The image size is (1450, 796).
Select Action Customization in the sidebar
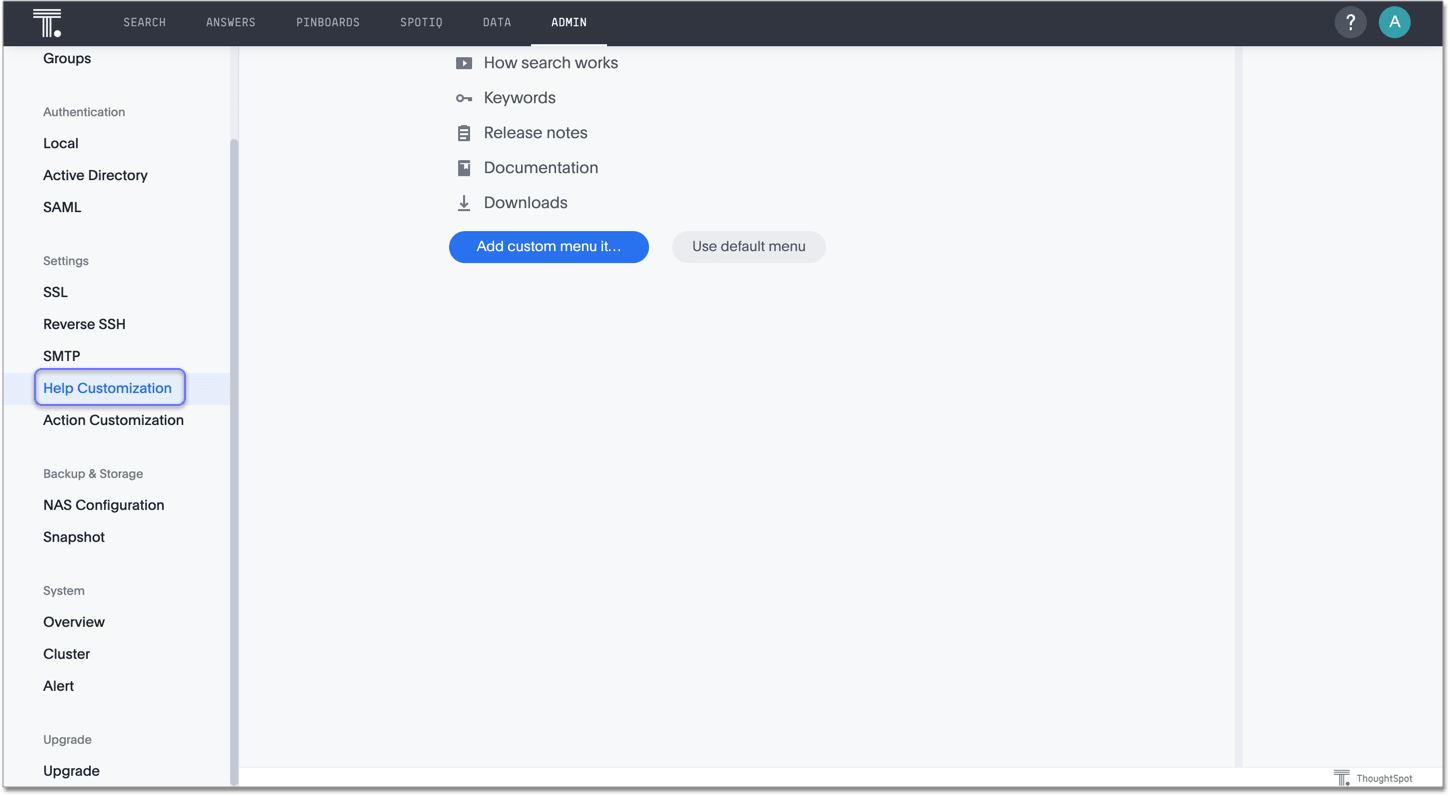pos(113,420)
